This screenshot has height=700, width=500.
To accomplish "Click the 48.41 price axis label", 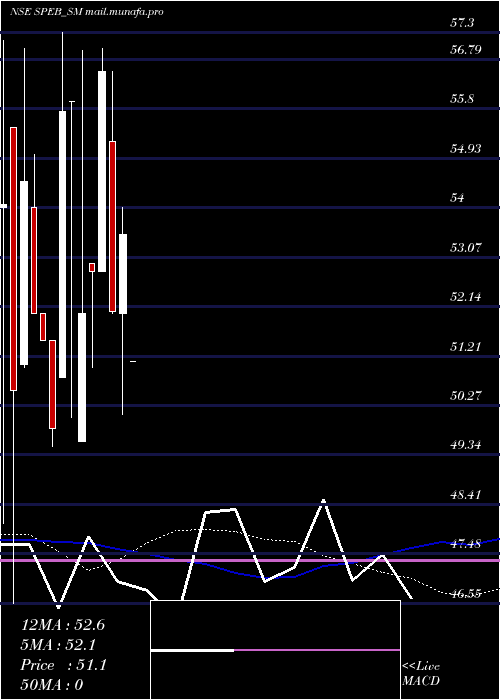I will coord(465,495).
